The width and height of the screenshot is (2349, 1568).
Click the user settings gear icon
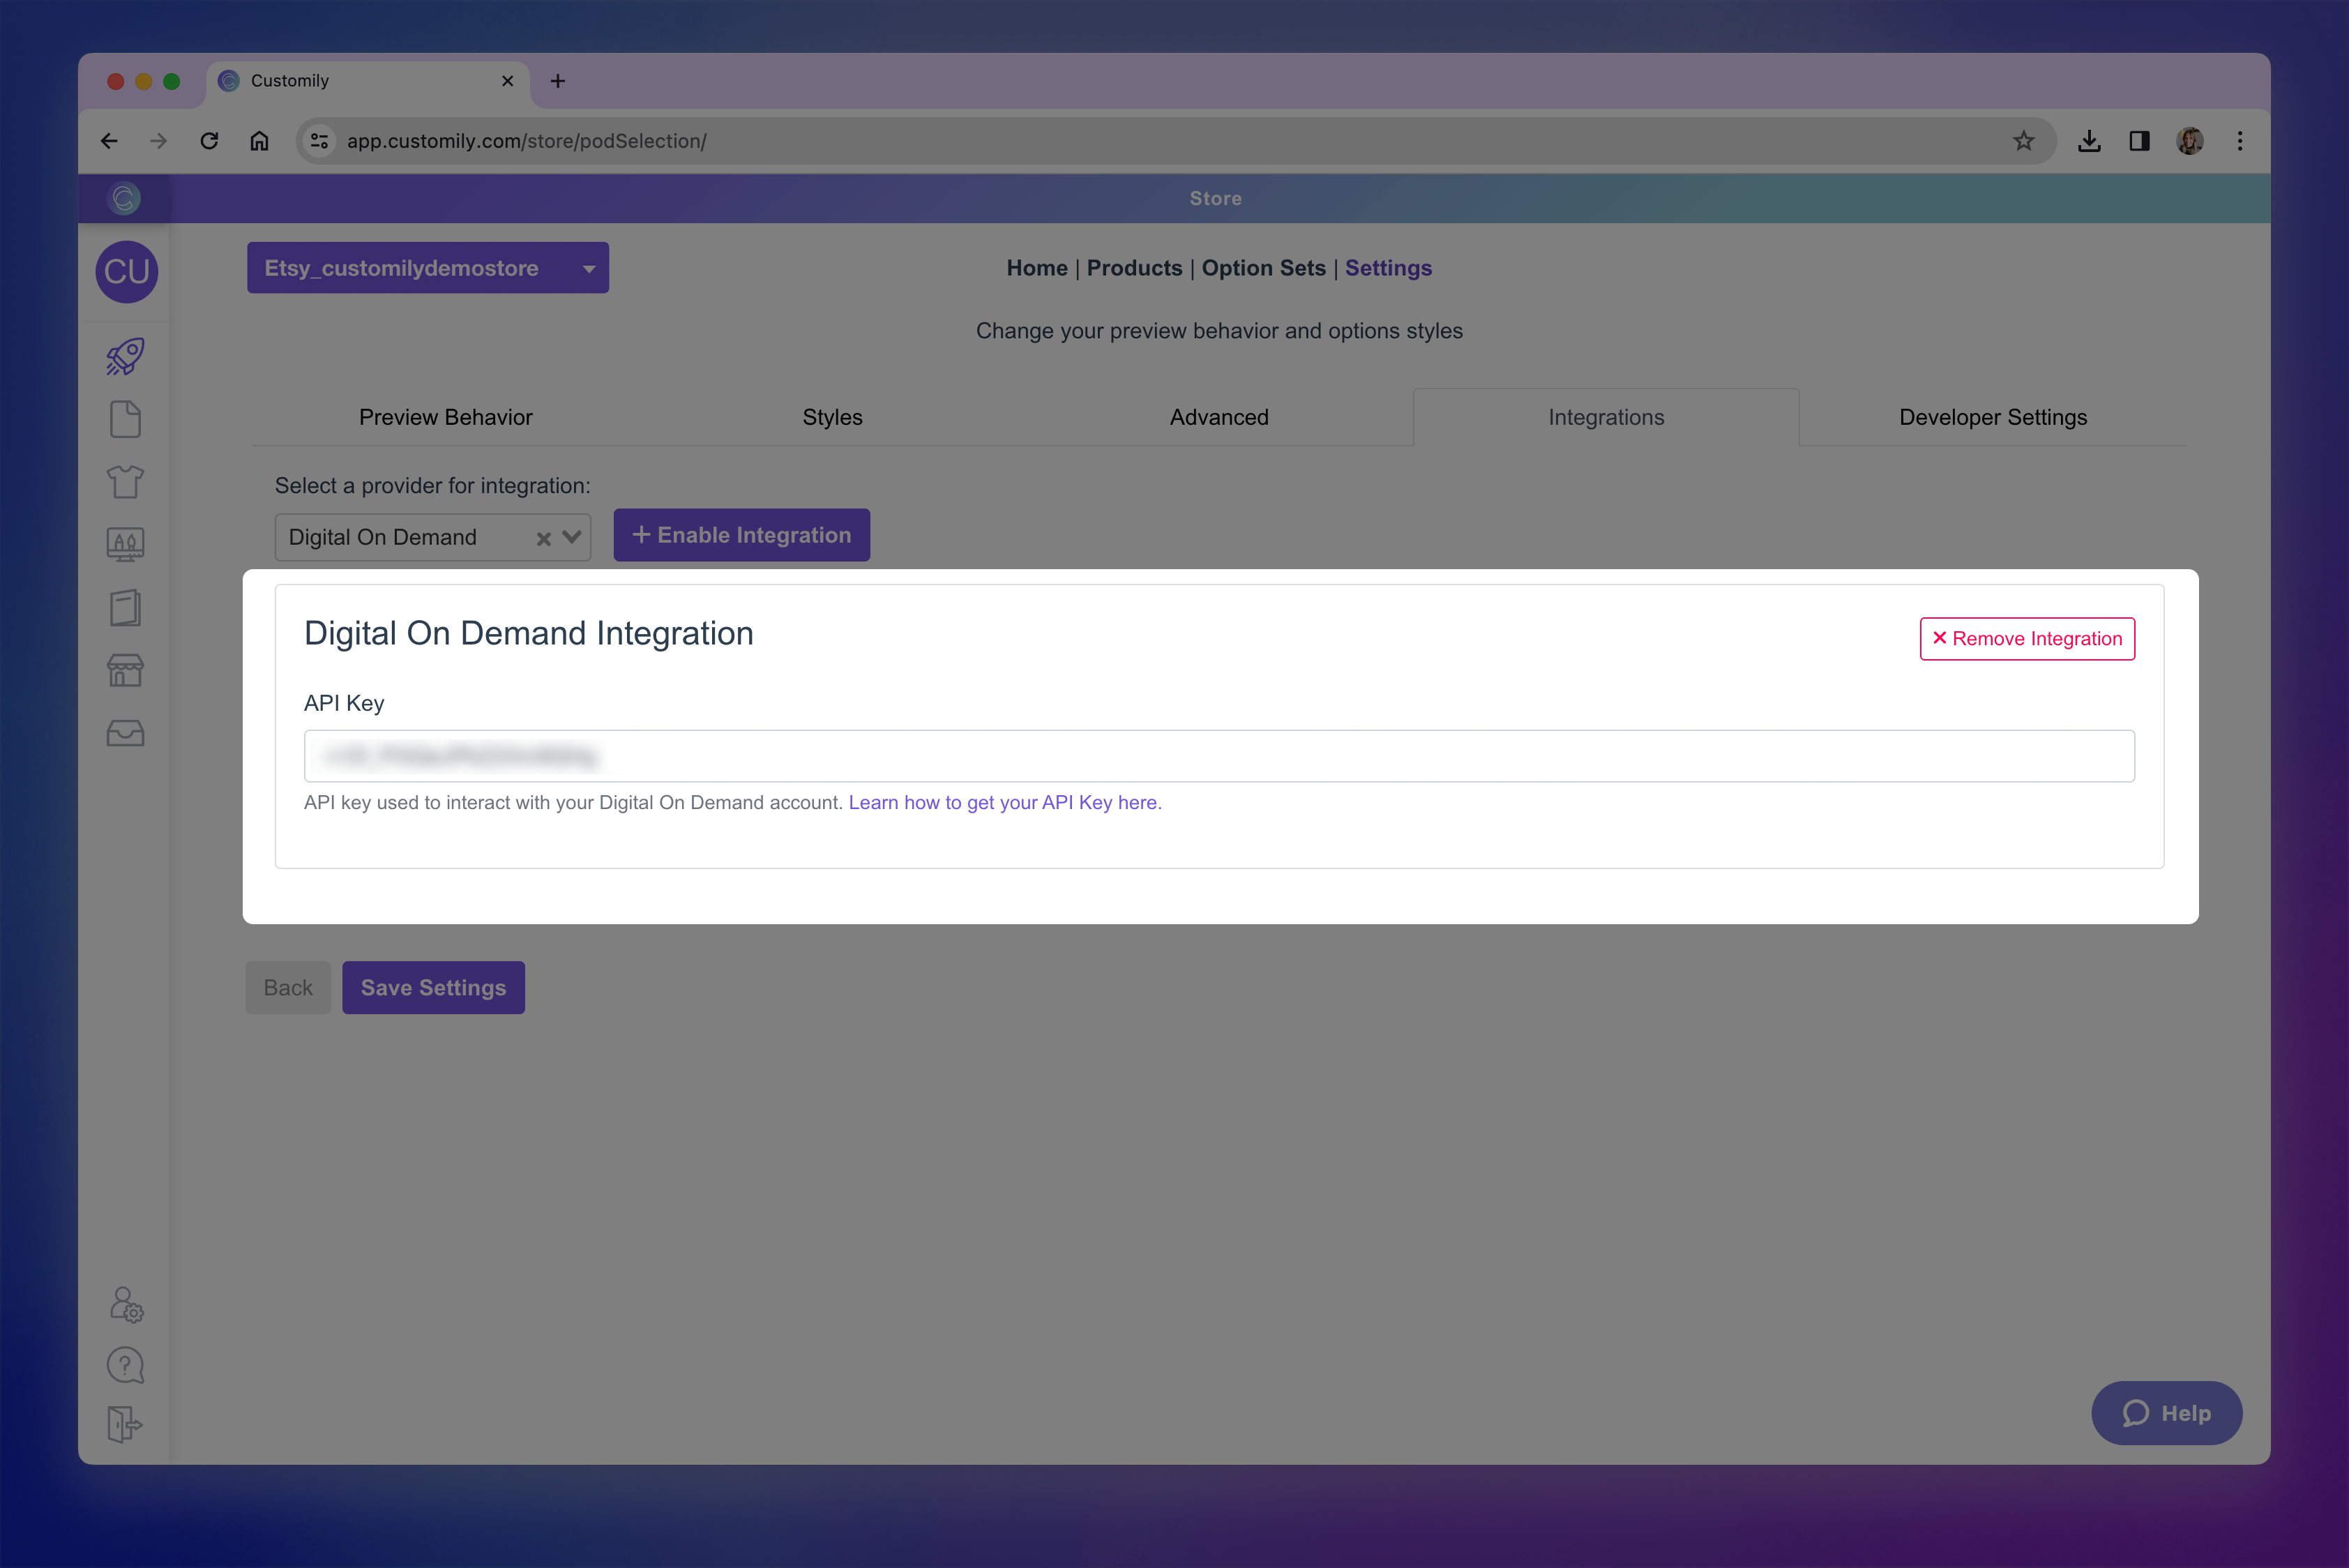(126, 1304)
